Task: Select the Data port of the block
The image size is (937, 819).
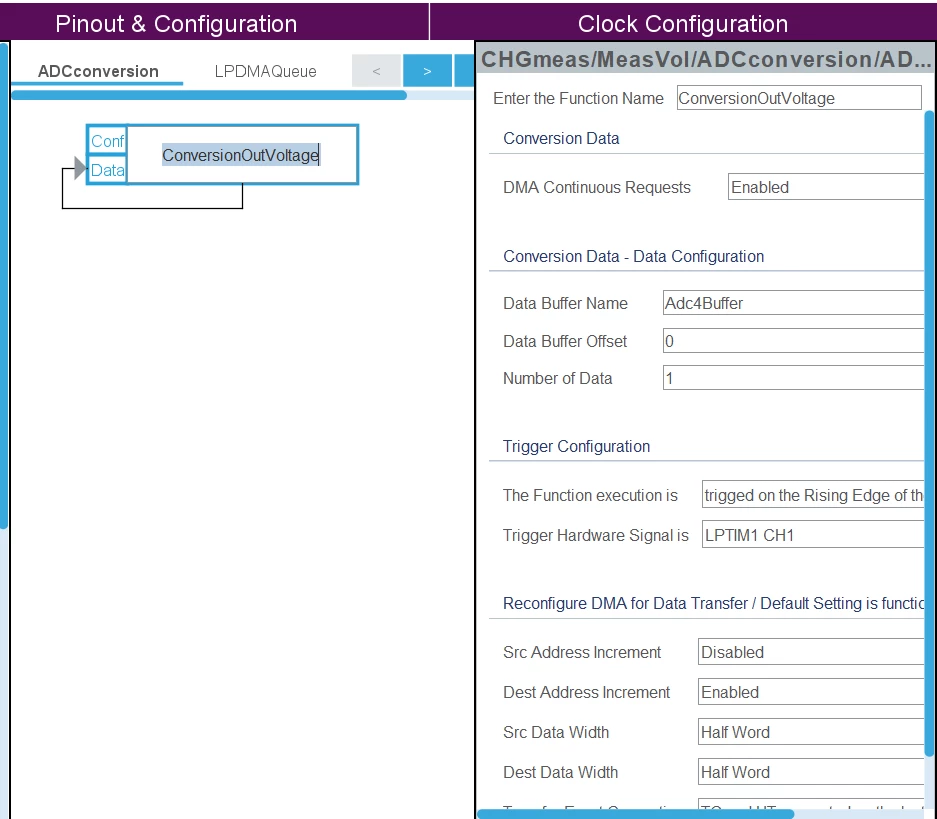Action: click(108, 170)
